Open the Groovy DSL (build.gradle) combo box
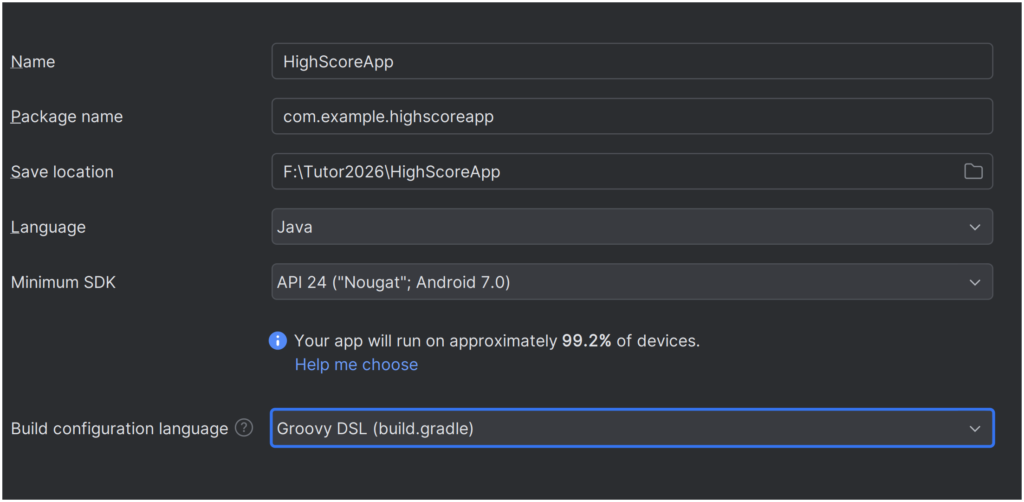The width and height of the screenshot is (1024, 502). point(620,429)
